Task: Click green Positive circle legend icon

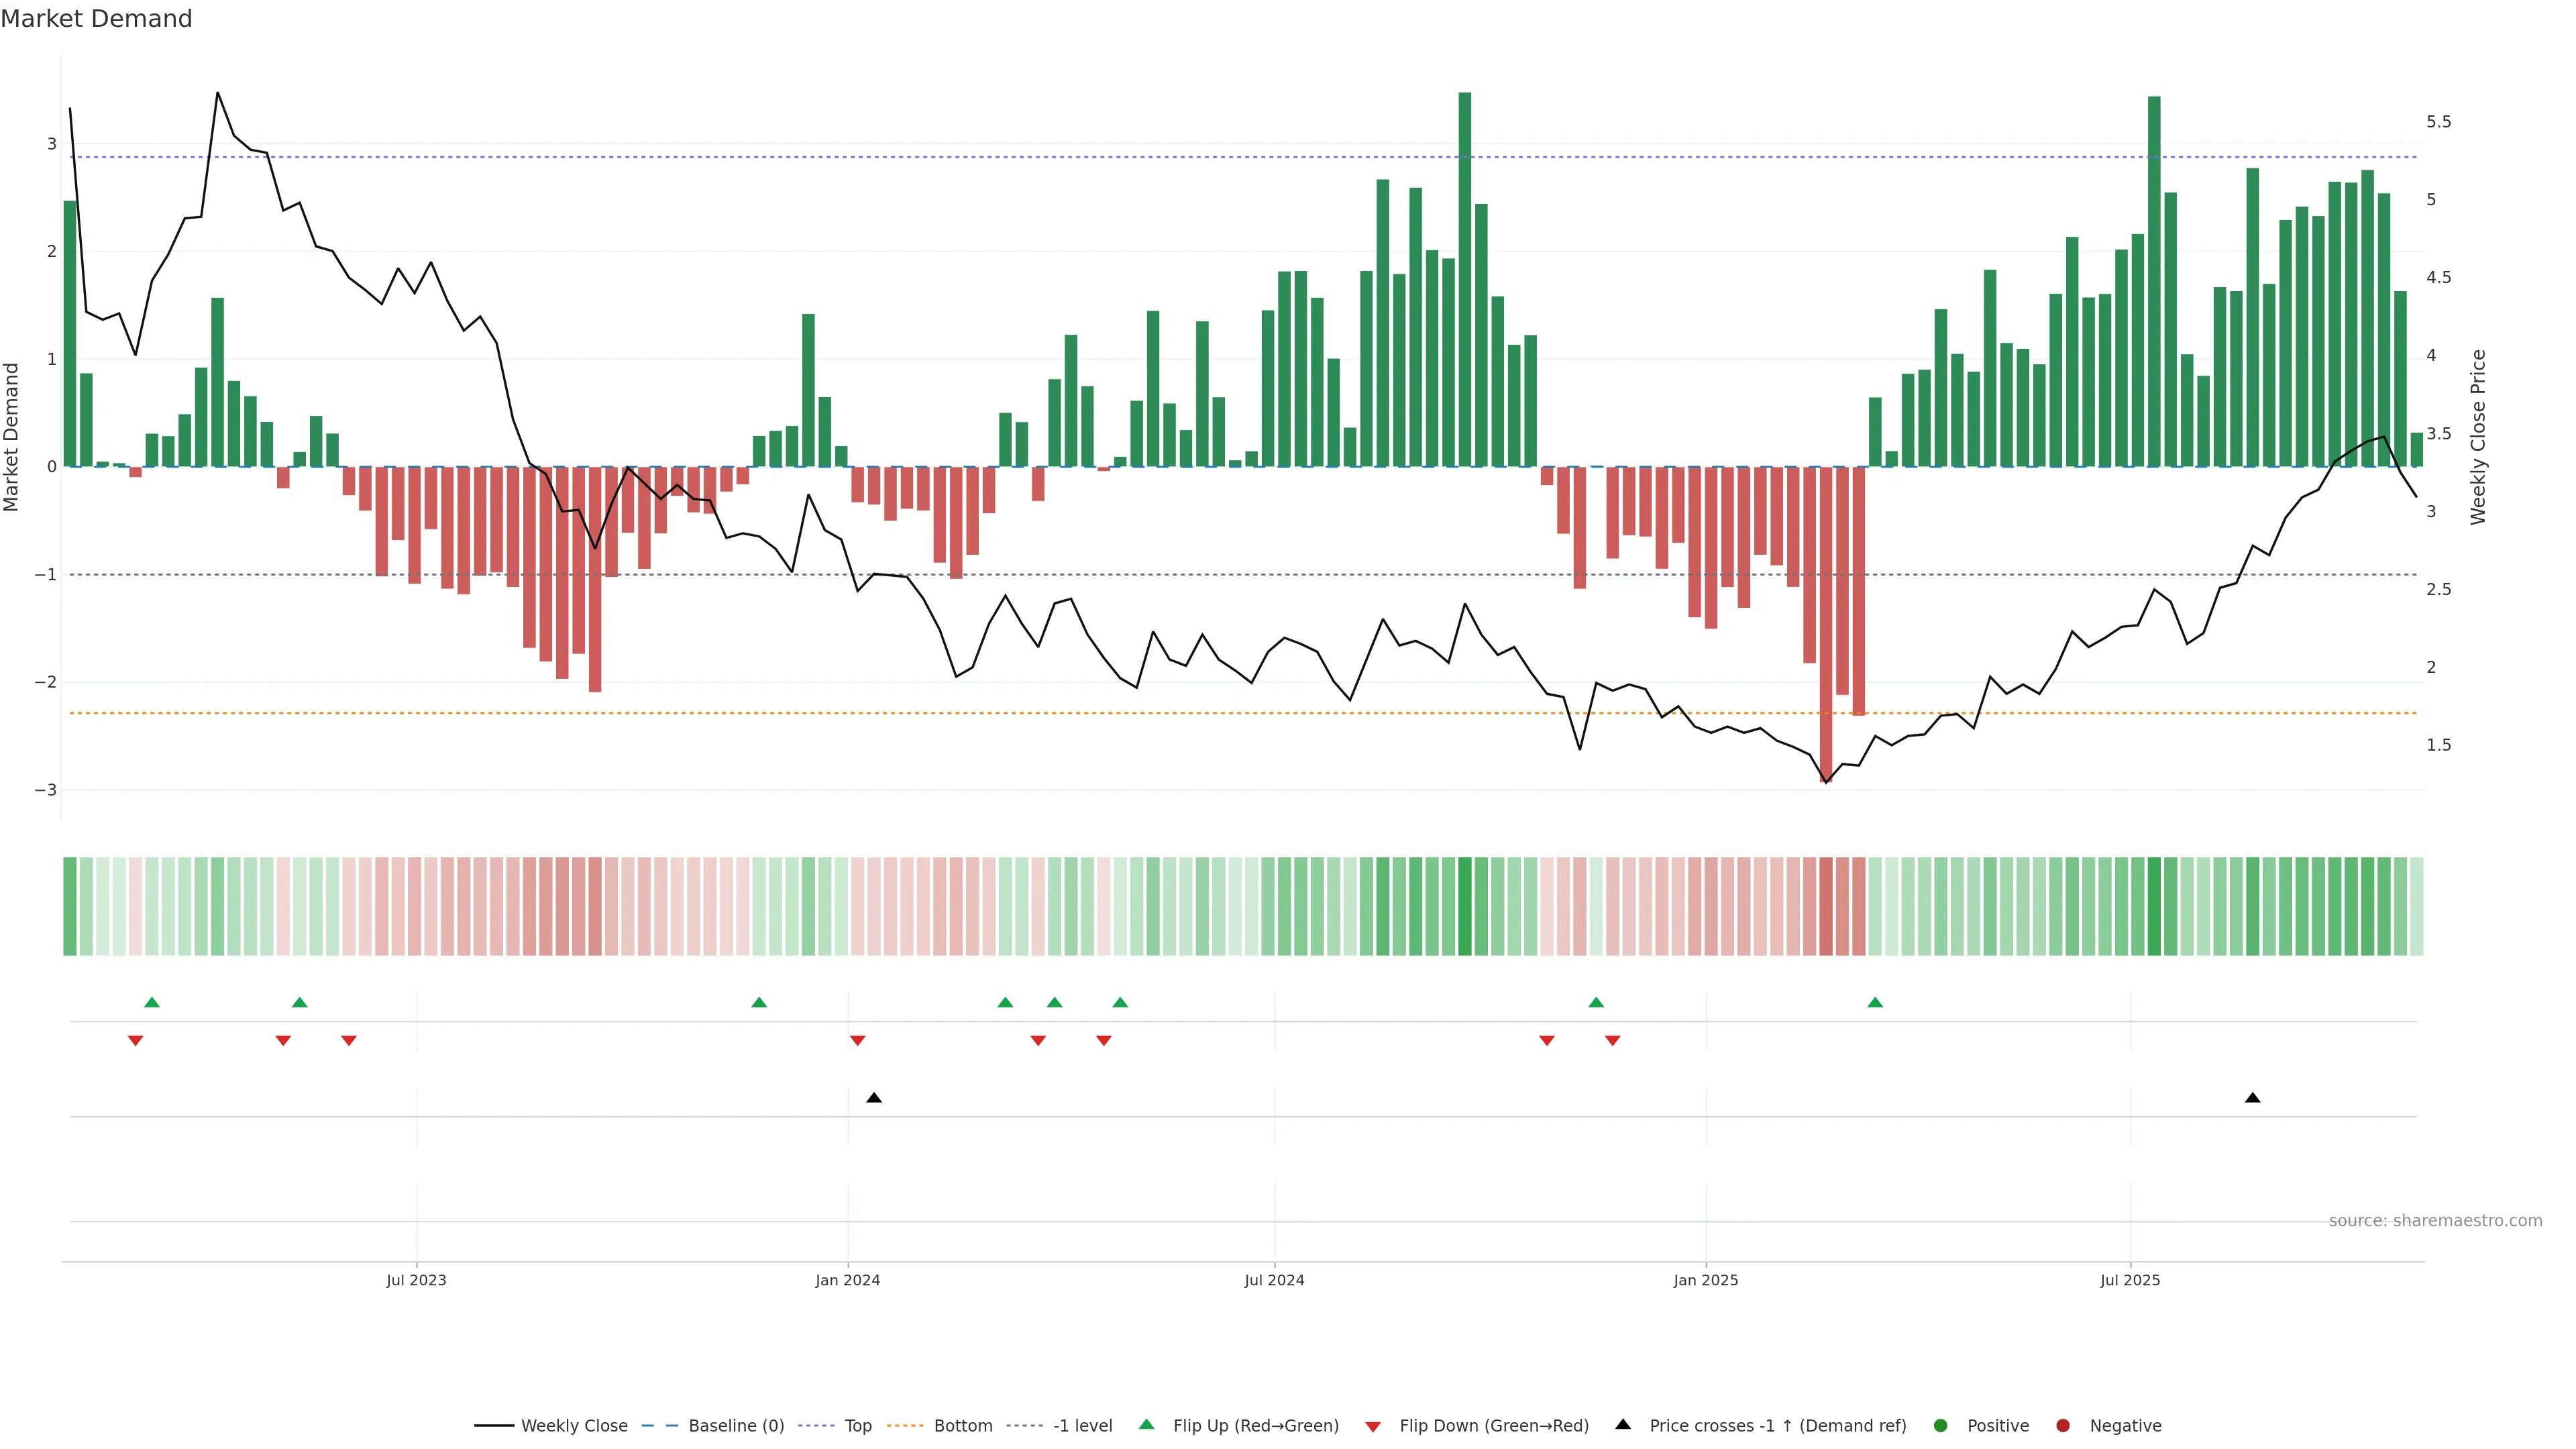Action: [x=1940, y=1425]
